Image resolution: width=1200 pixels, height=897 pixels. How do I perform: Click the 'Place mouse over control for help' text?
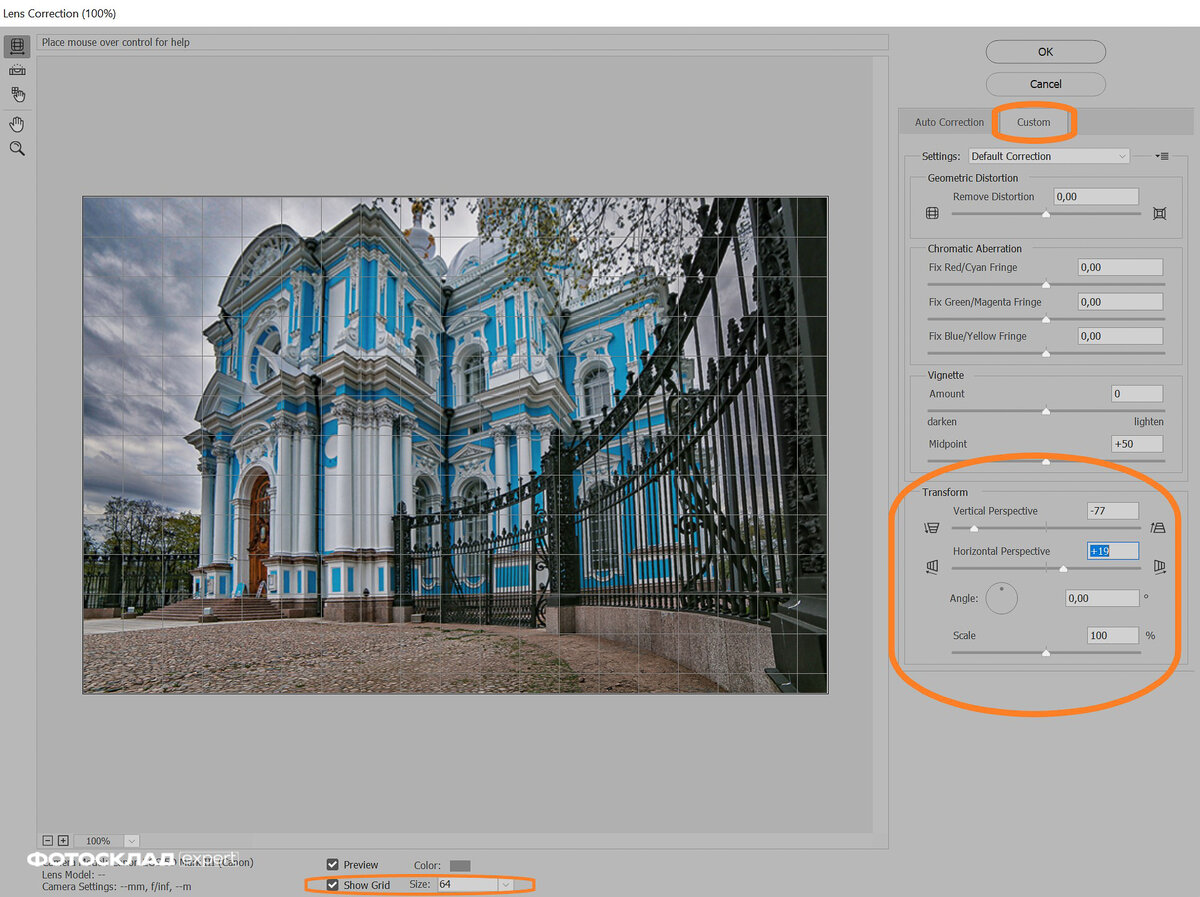coord(116,43)
